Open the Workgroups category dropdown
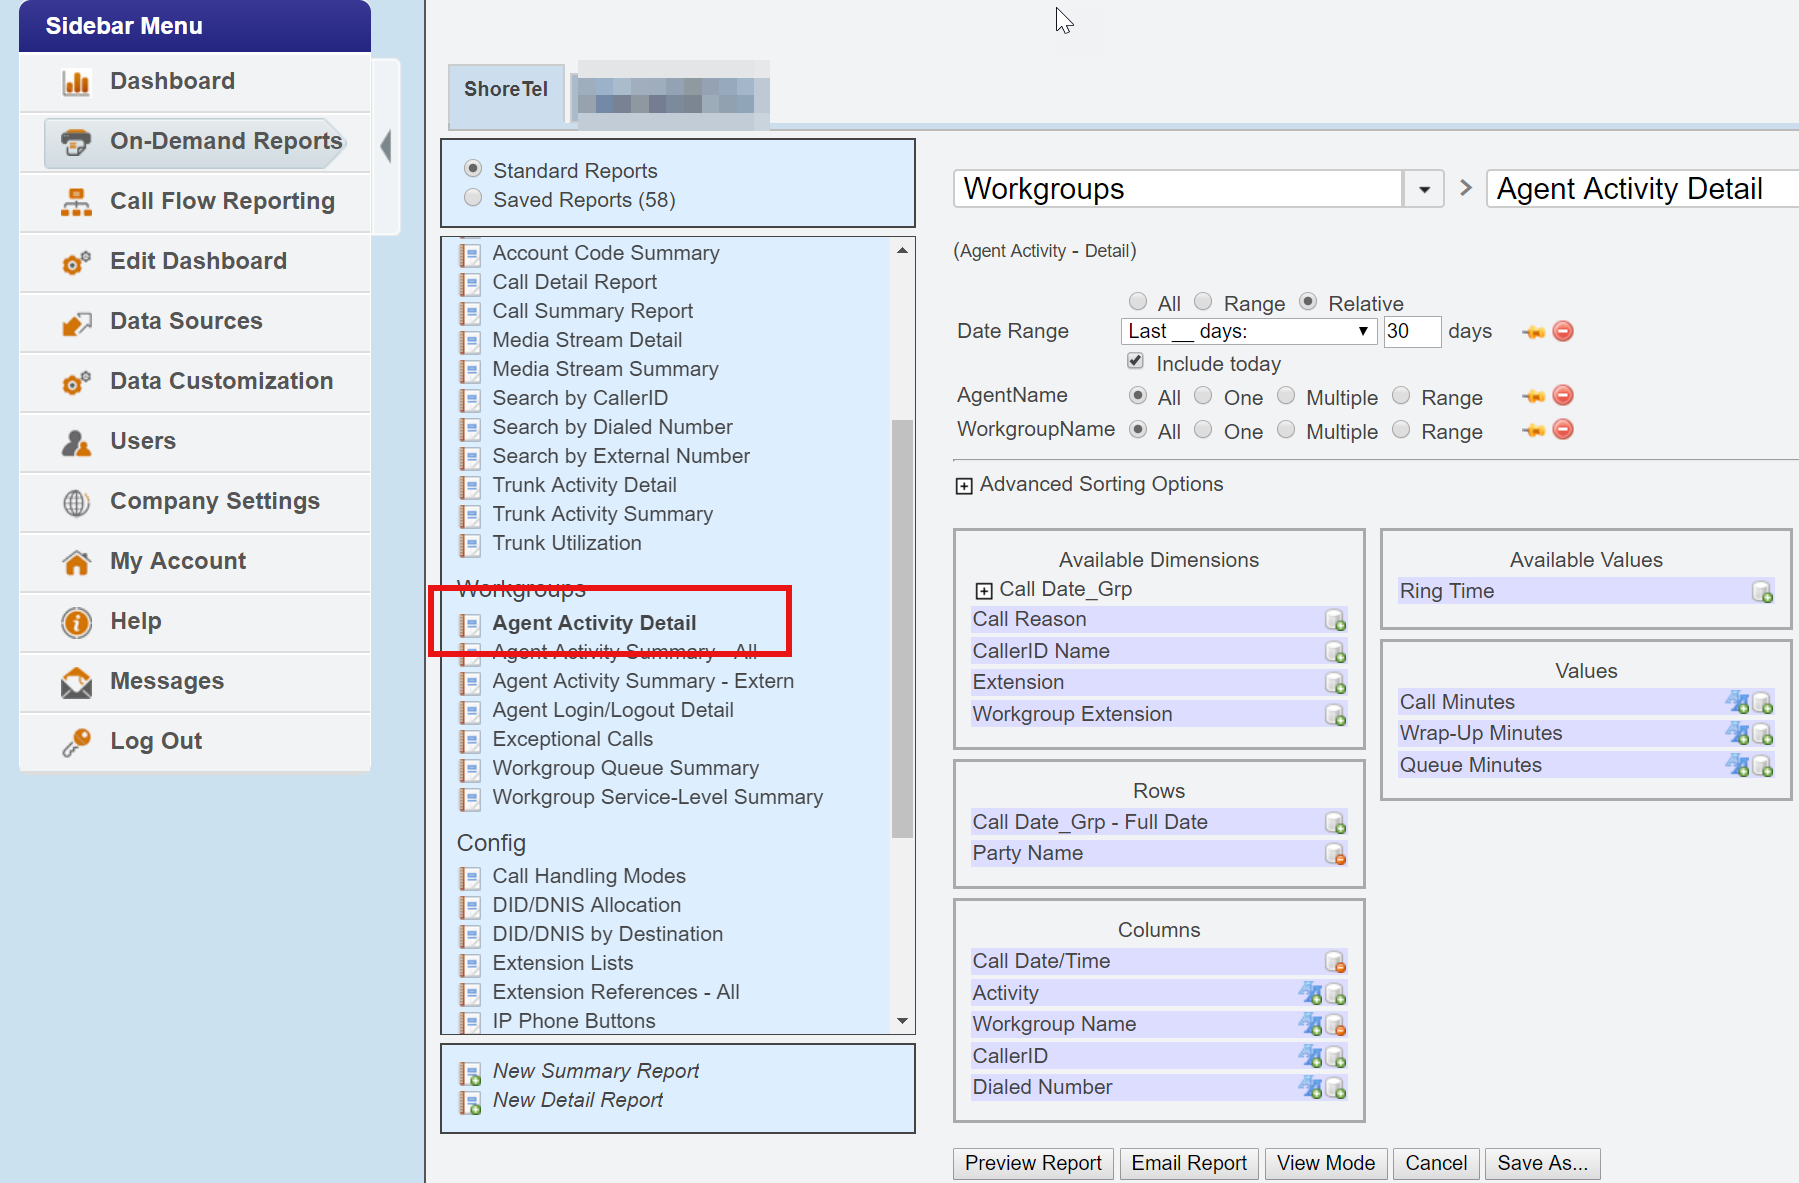The width and height of the screenshot is (1799, 1183). (1423, 189)
